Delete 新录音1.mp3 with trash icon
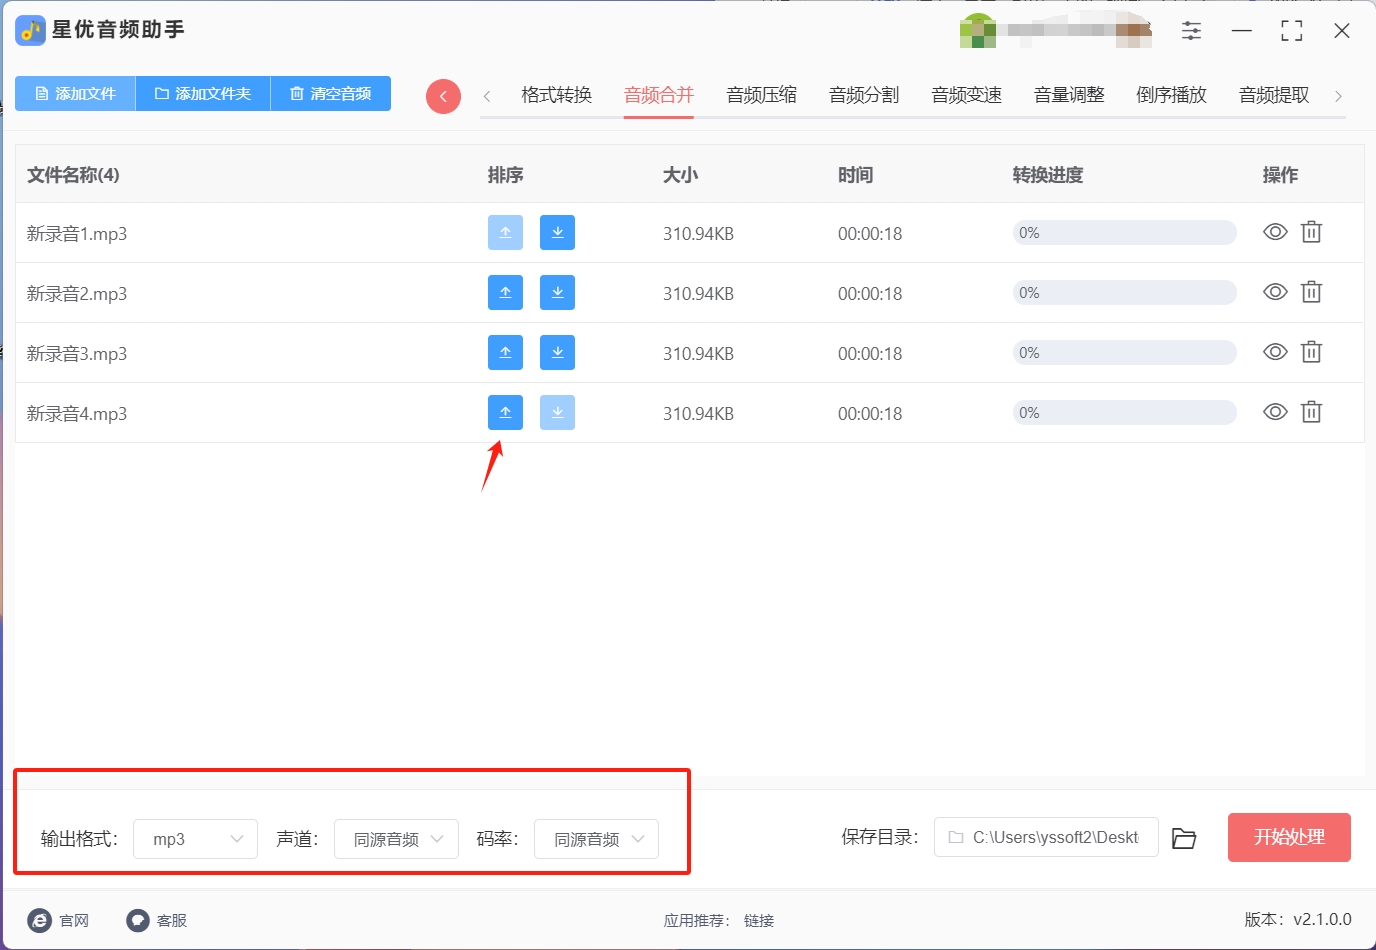Viewport: 1376px width, 950px height. [x=1311, y=232]
